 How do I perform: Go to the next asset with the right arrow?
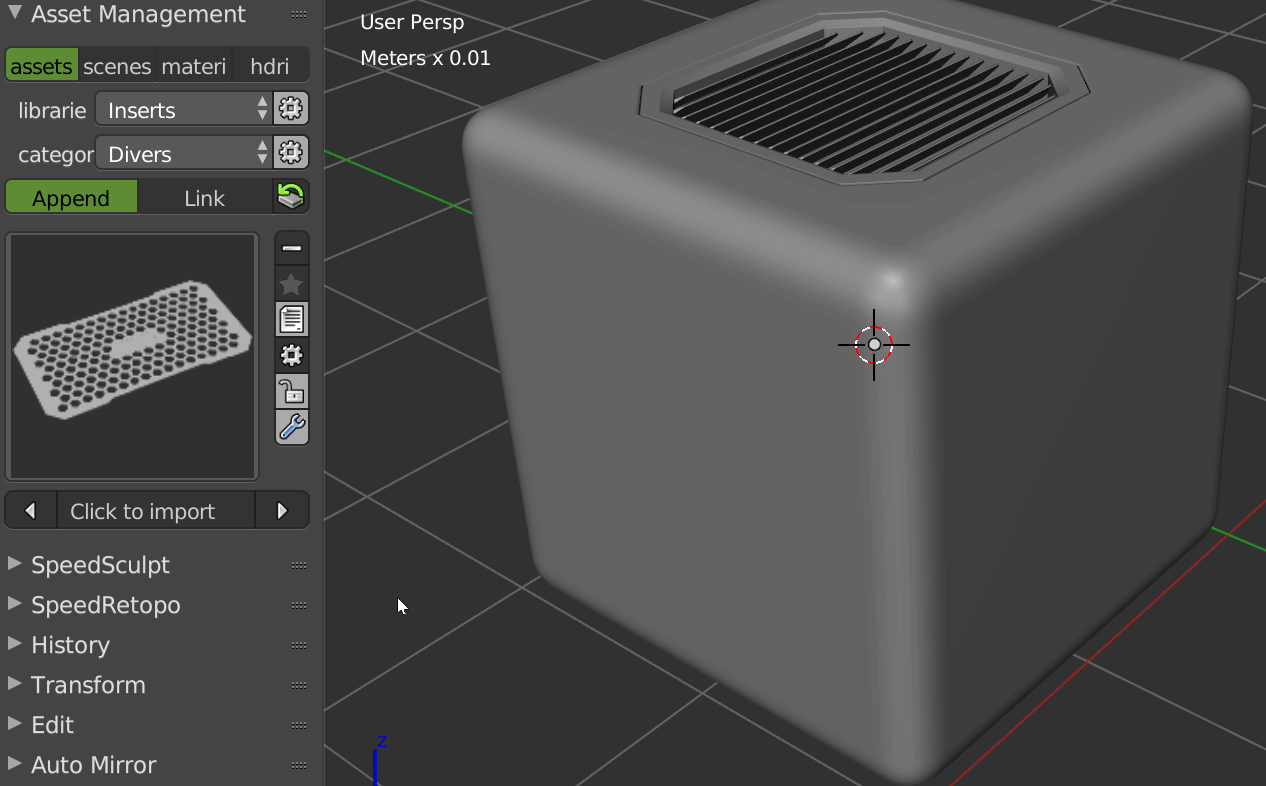(282, 511)
